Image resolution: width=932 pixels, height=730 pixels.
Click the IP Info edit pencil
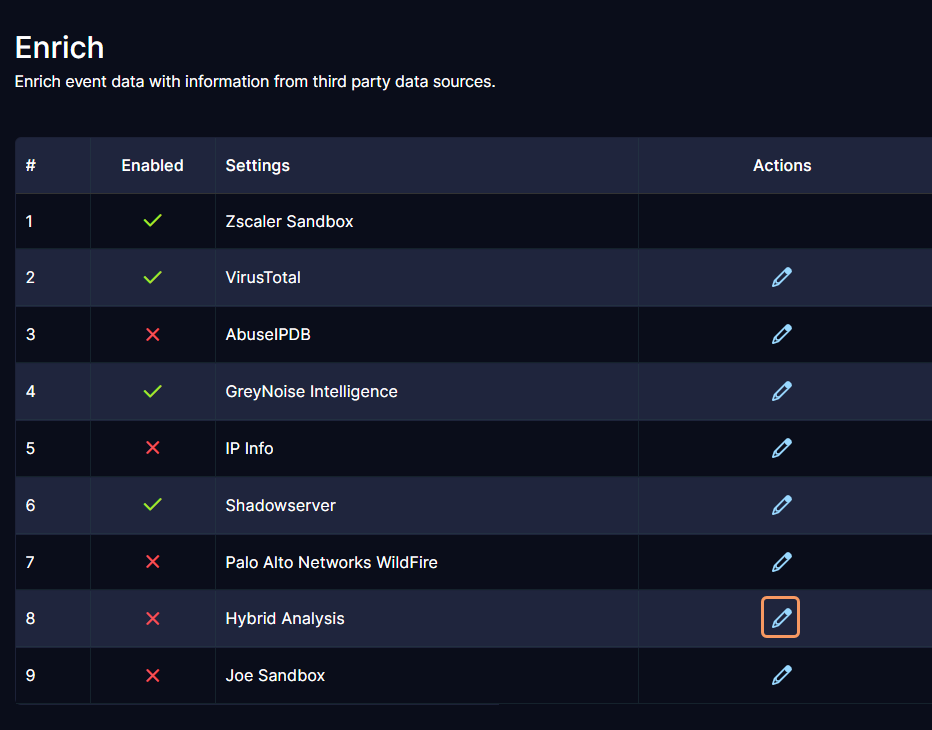781,448
